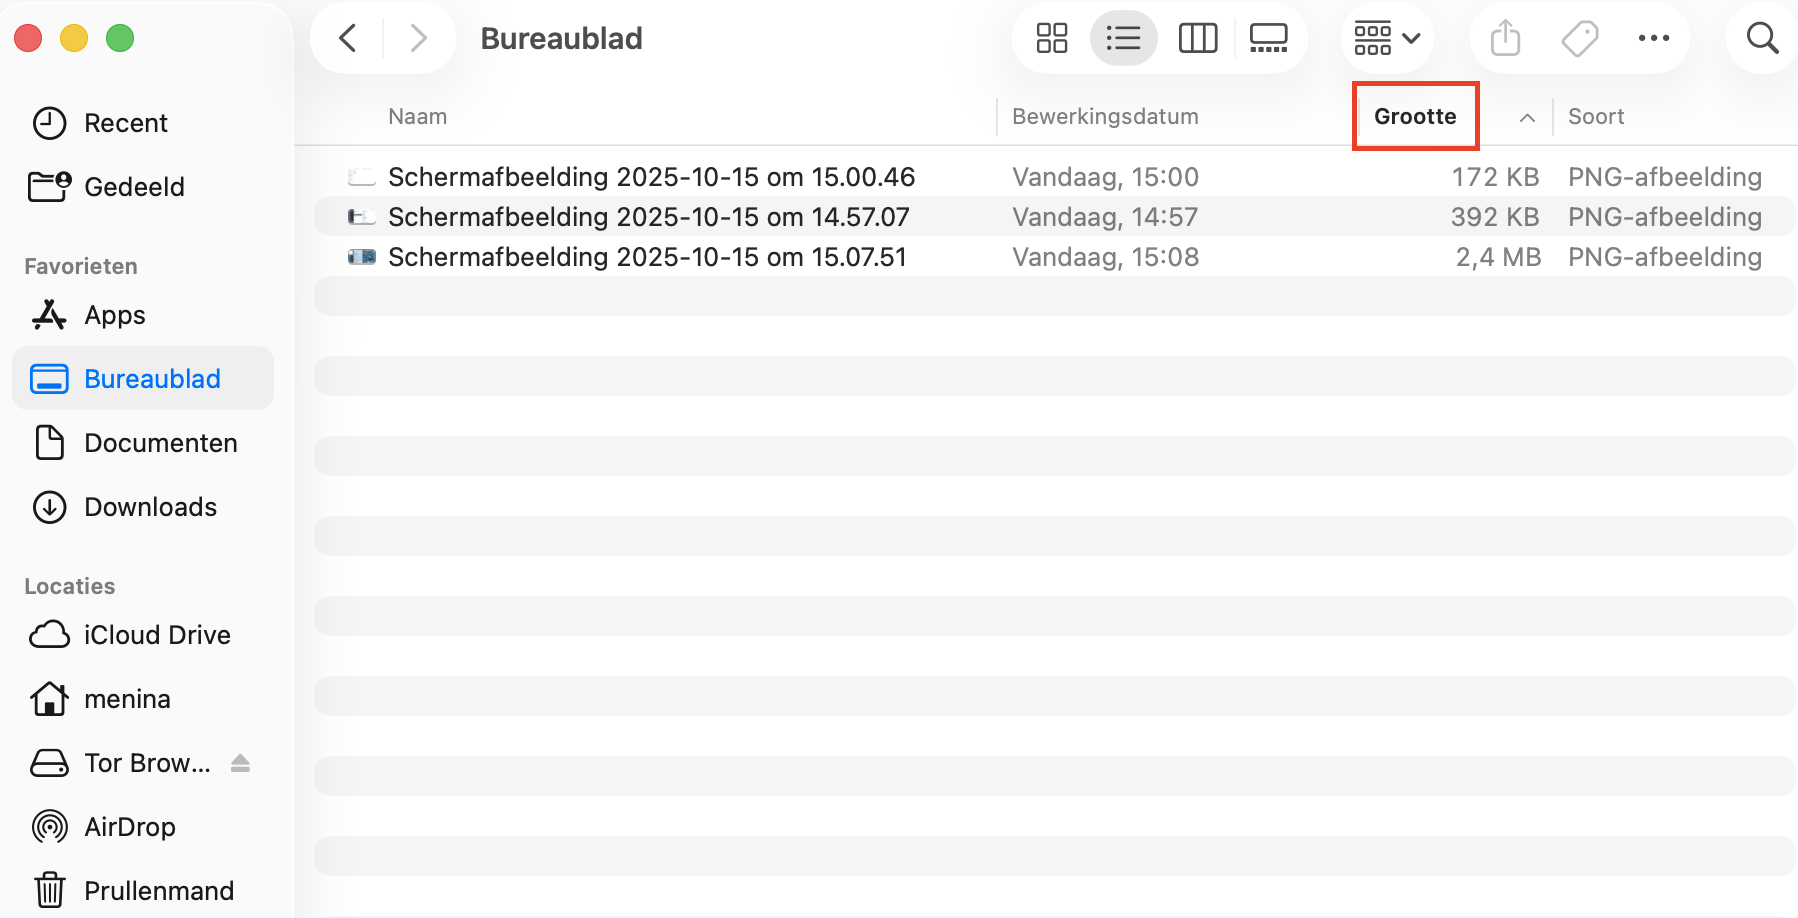Open the Search icon

(1762, 38)
